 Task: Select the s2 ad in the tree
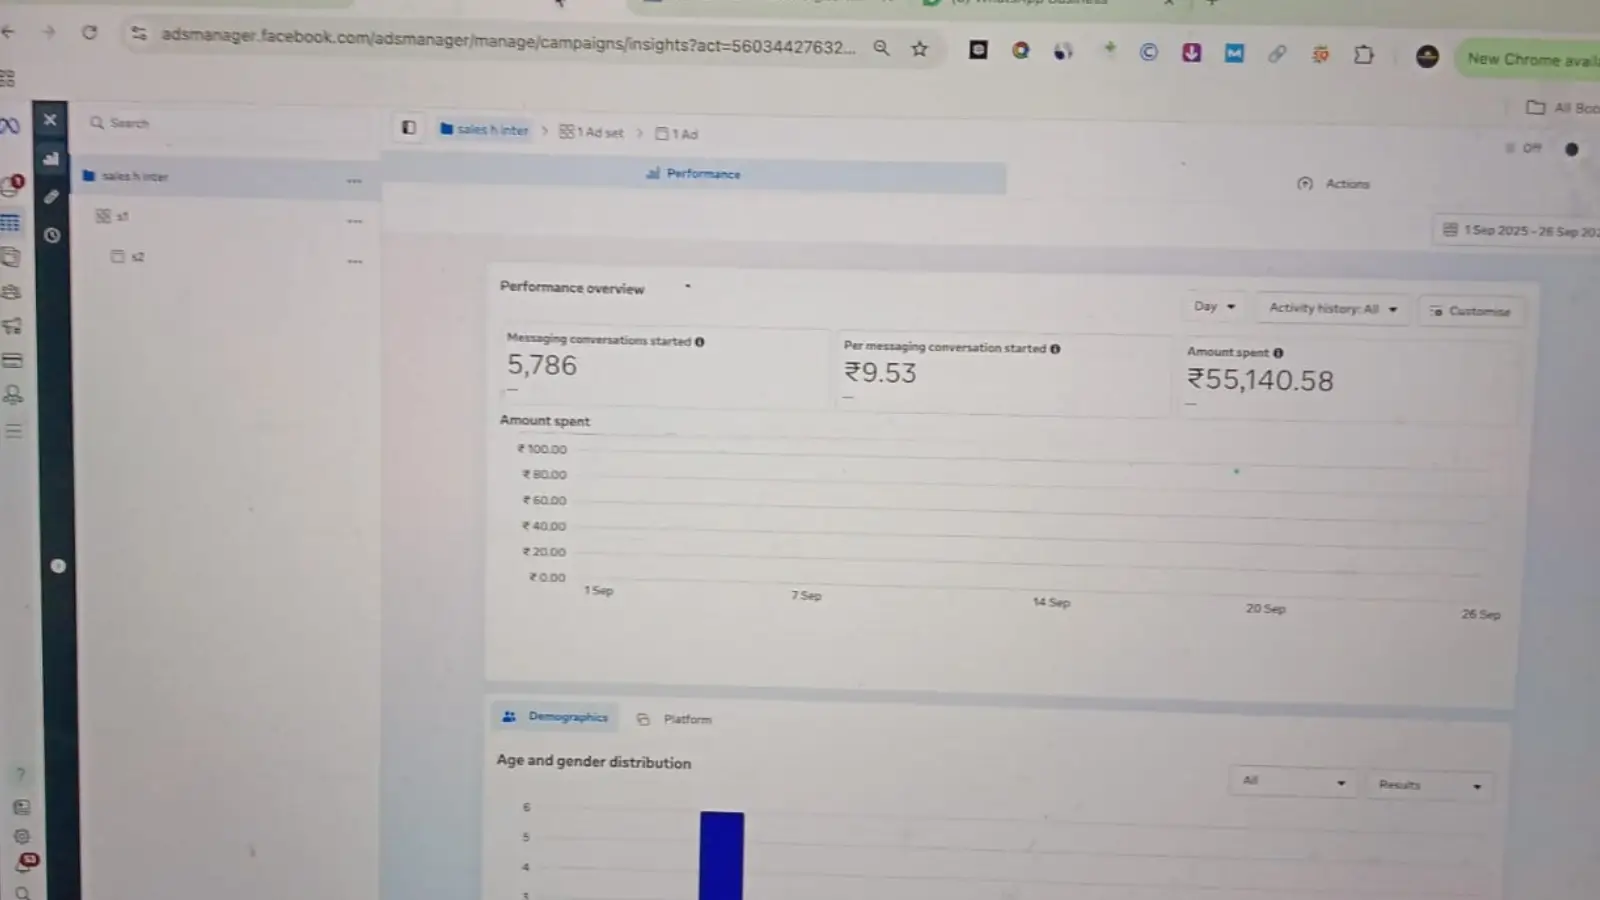137,257
